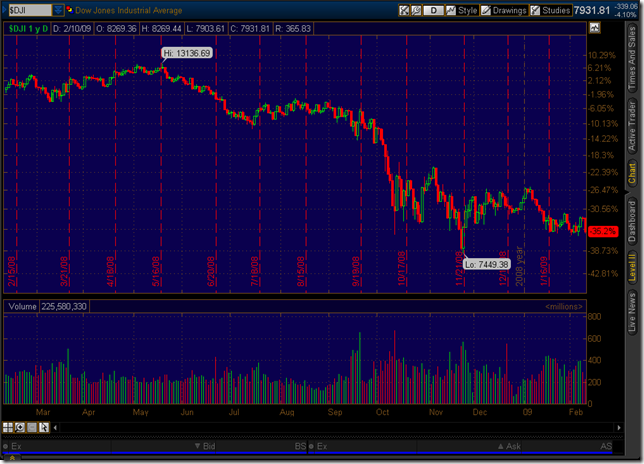Click the Style line-chart icon
The width and height of the screenshot is (644, 464).
[x=451, y=10]
